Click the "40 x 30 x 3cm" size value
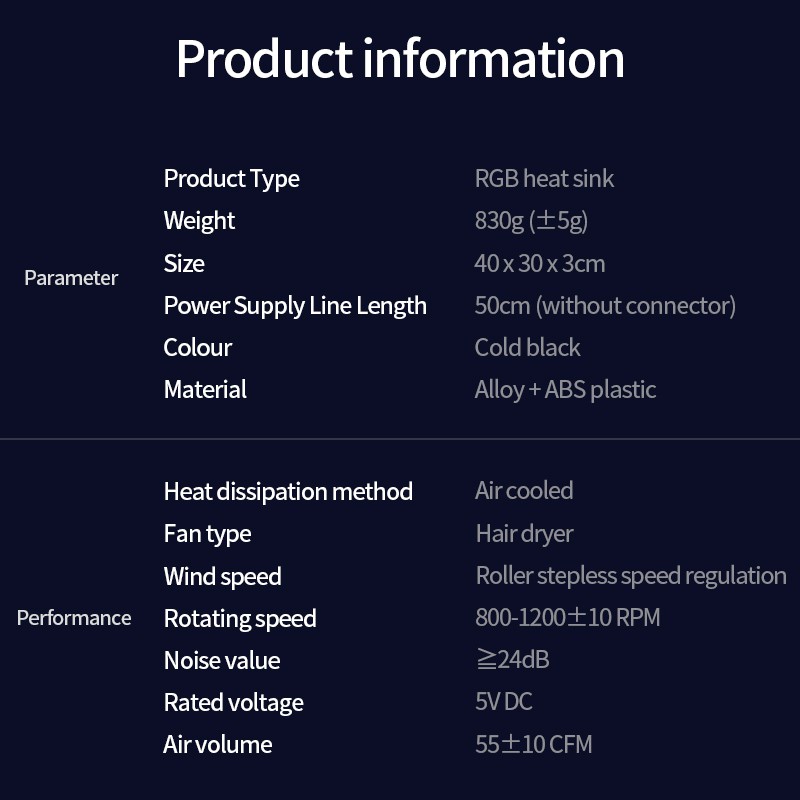This screenshot has height=800, width=800. (539, 264)
